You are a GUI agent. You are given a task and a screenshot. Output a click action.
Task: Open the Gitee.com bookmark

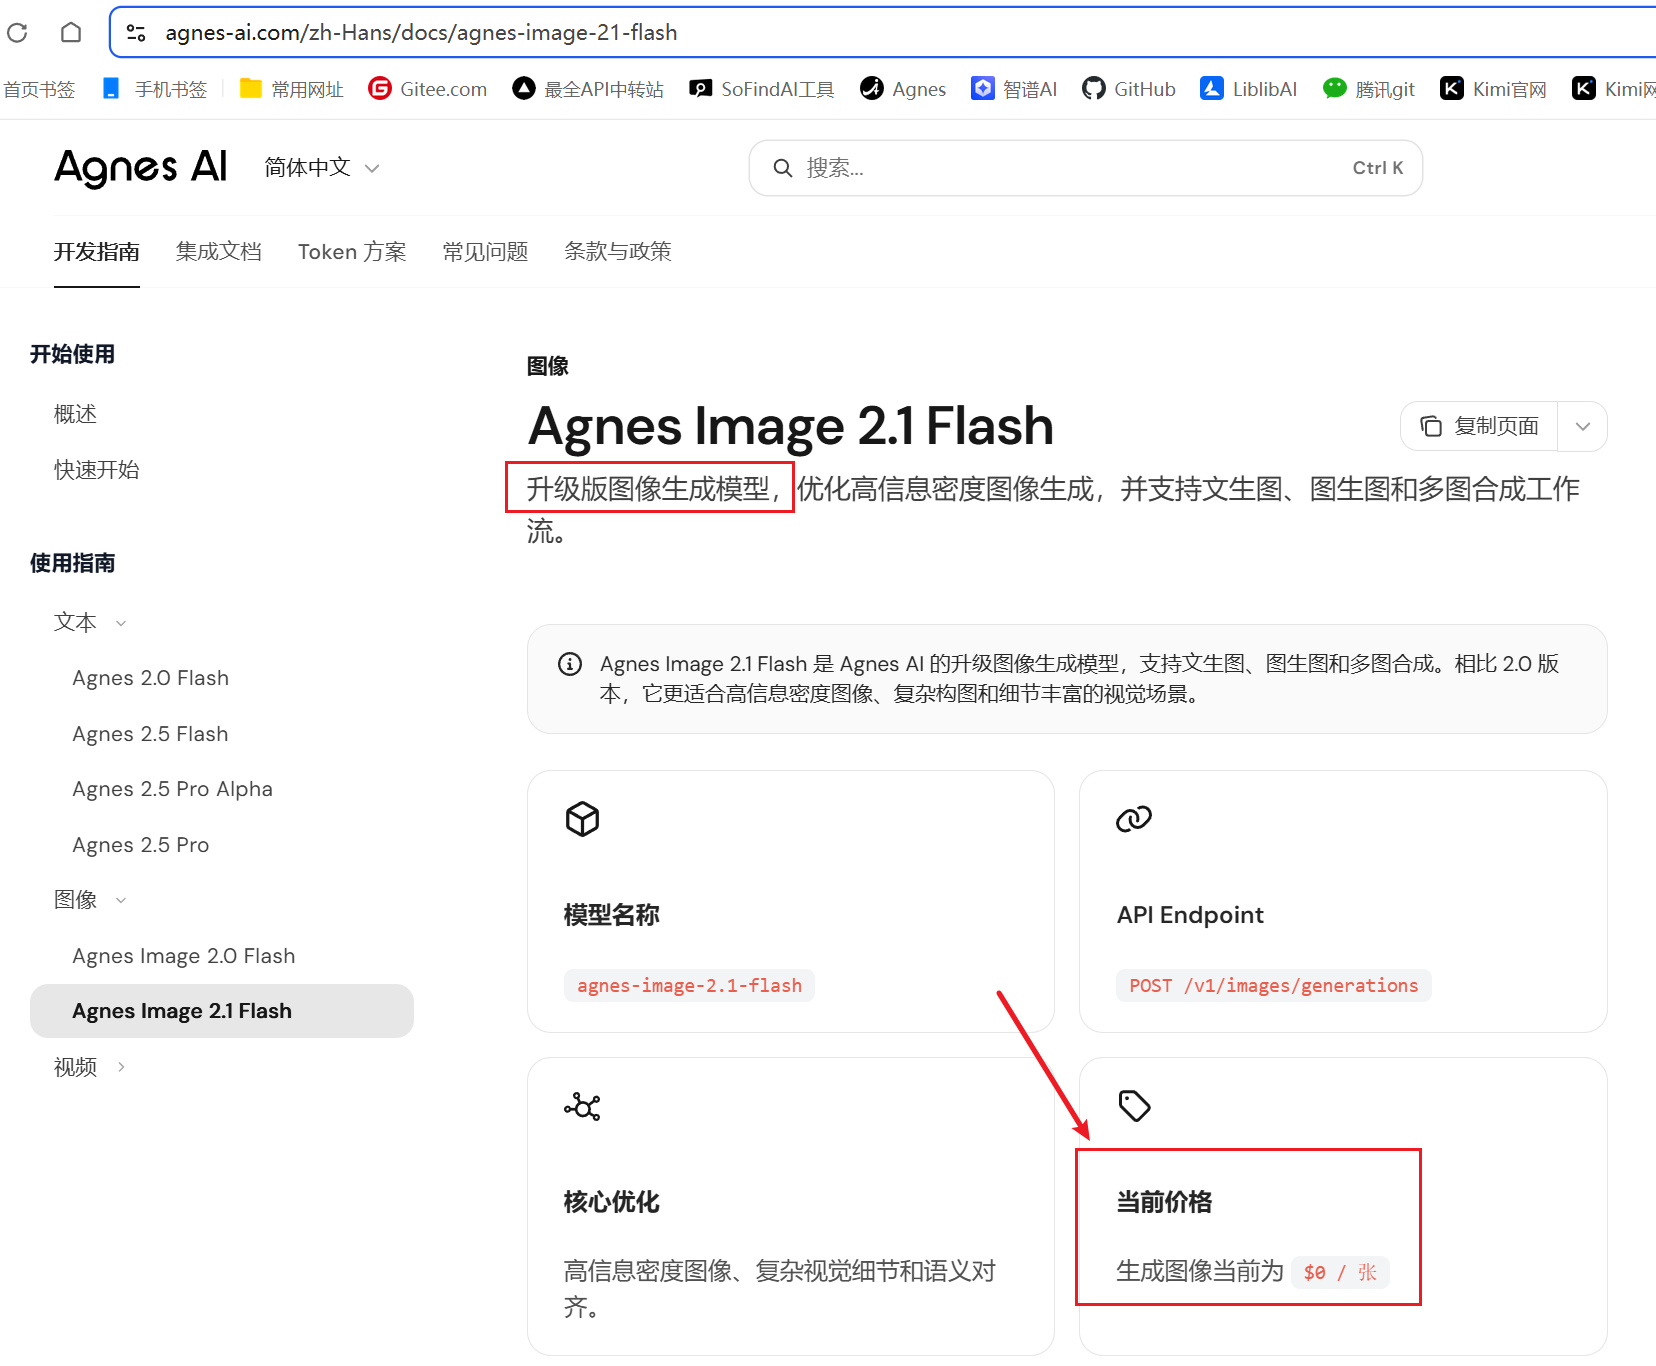[x=428, y=89]
